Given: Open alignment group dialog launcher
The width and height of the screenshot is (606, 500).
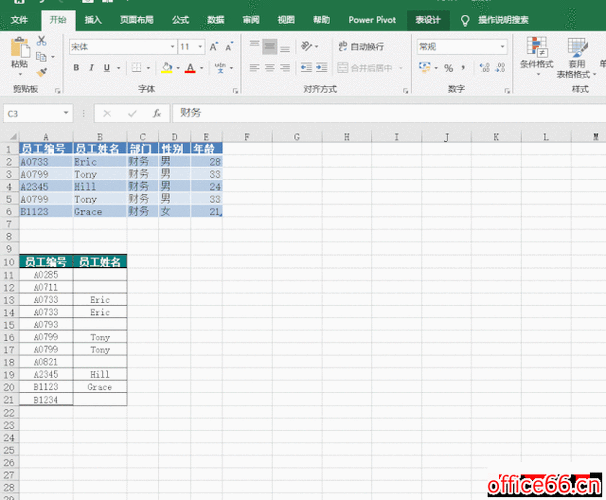Looking at the screenshot, I should coord(405,91).
